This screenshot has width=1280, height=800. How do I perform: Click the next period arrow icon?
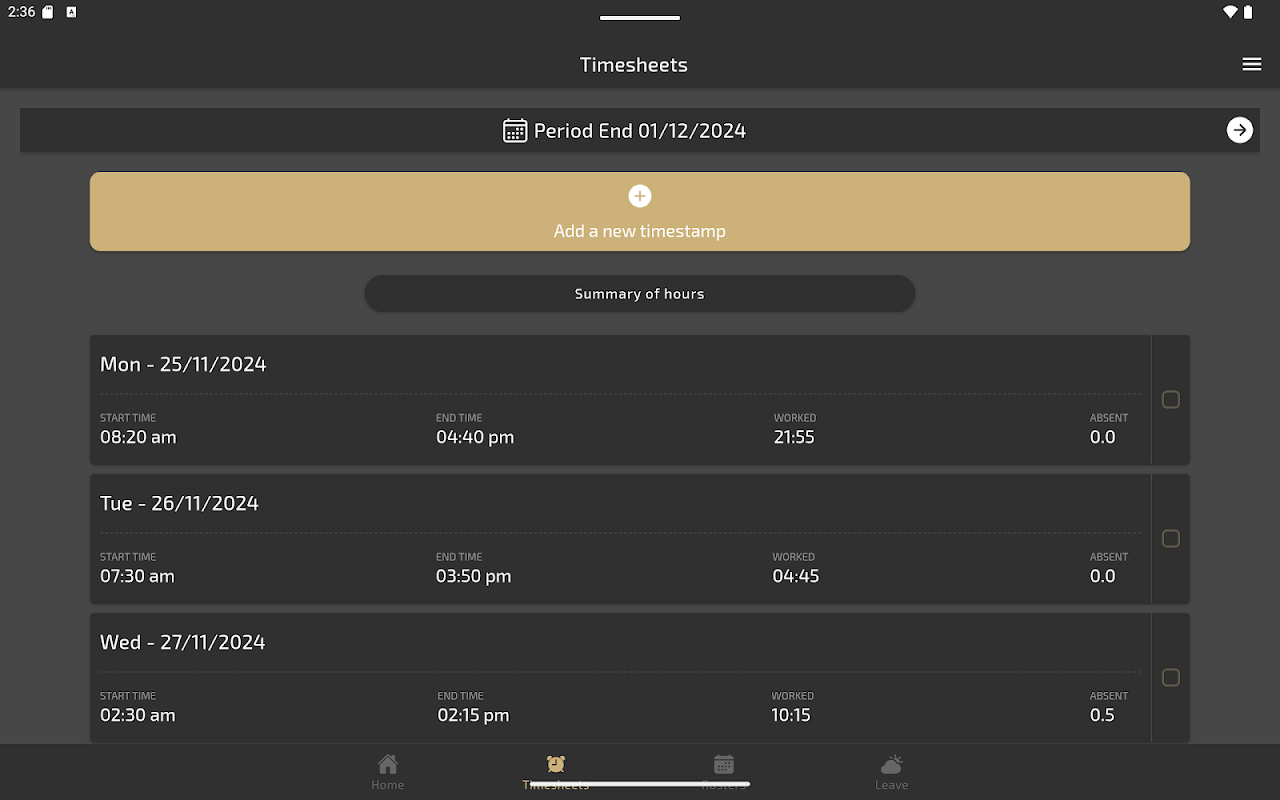pos(1239,130)
